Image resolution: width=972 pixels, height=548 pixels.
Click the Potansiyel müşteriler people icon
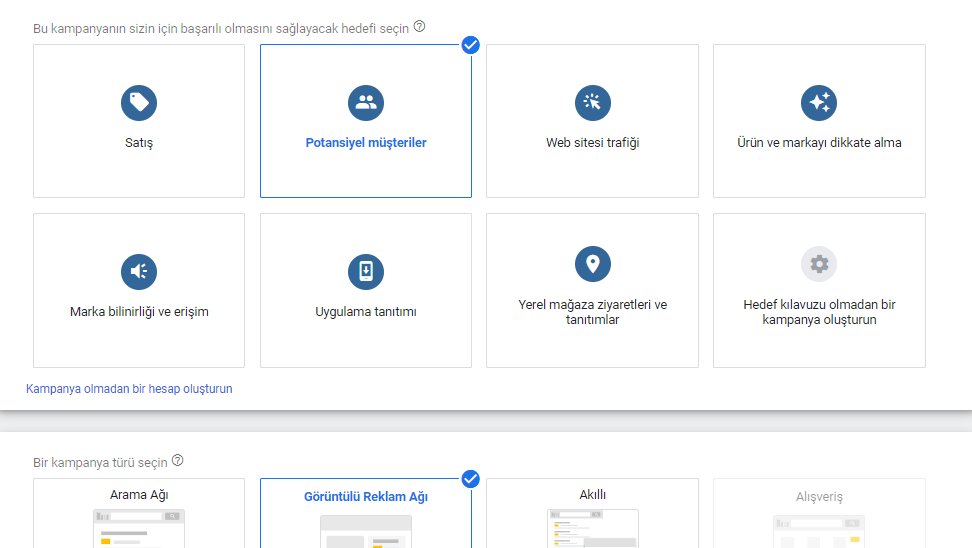tap(366, 102)
